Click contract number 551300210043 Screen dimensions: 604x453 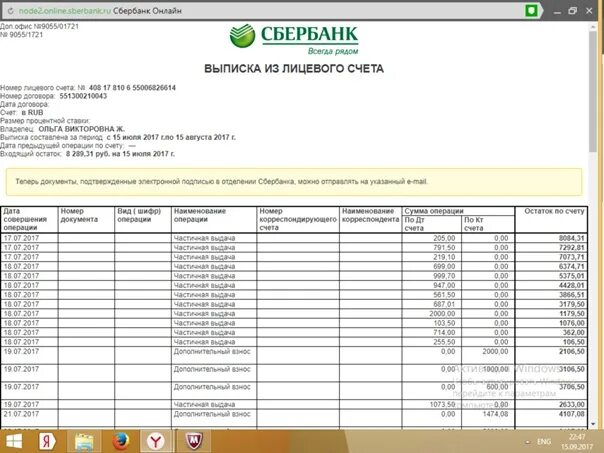pyautogui.click(x=83, y=96)
